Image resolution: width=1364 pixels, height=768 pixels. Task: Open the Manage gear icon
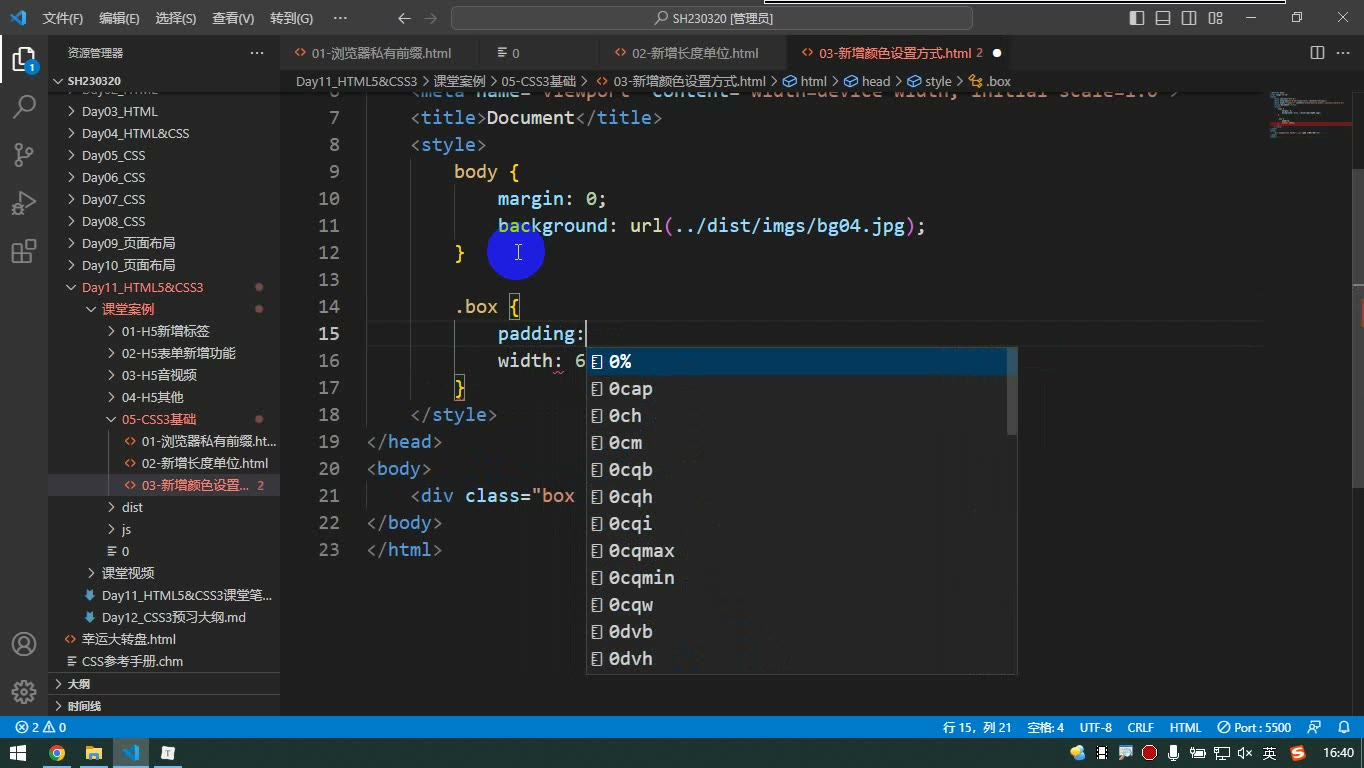[24, 691]
